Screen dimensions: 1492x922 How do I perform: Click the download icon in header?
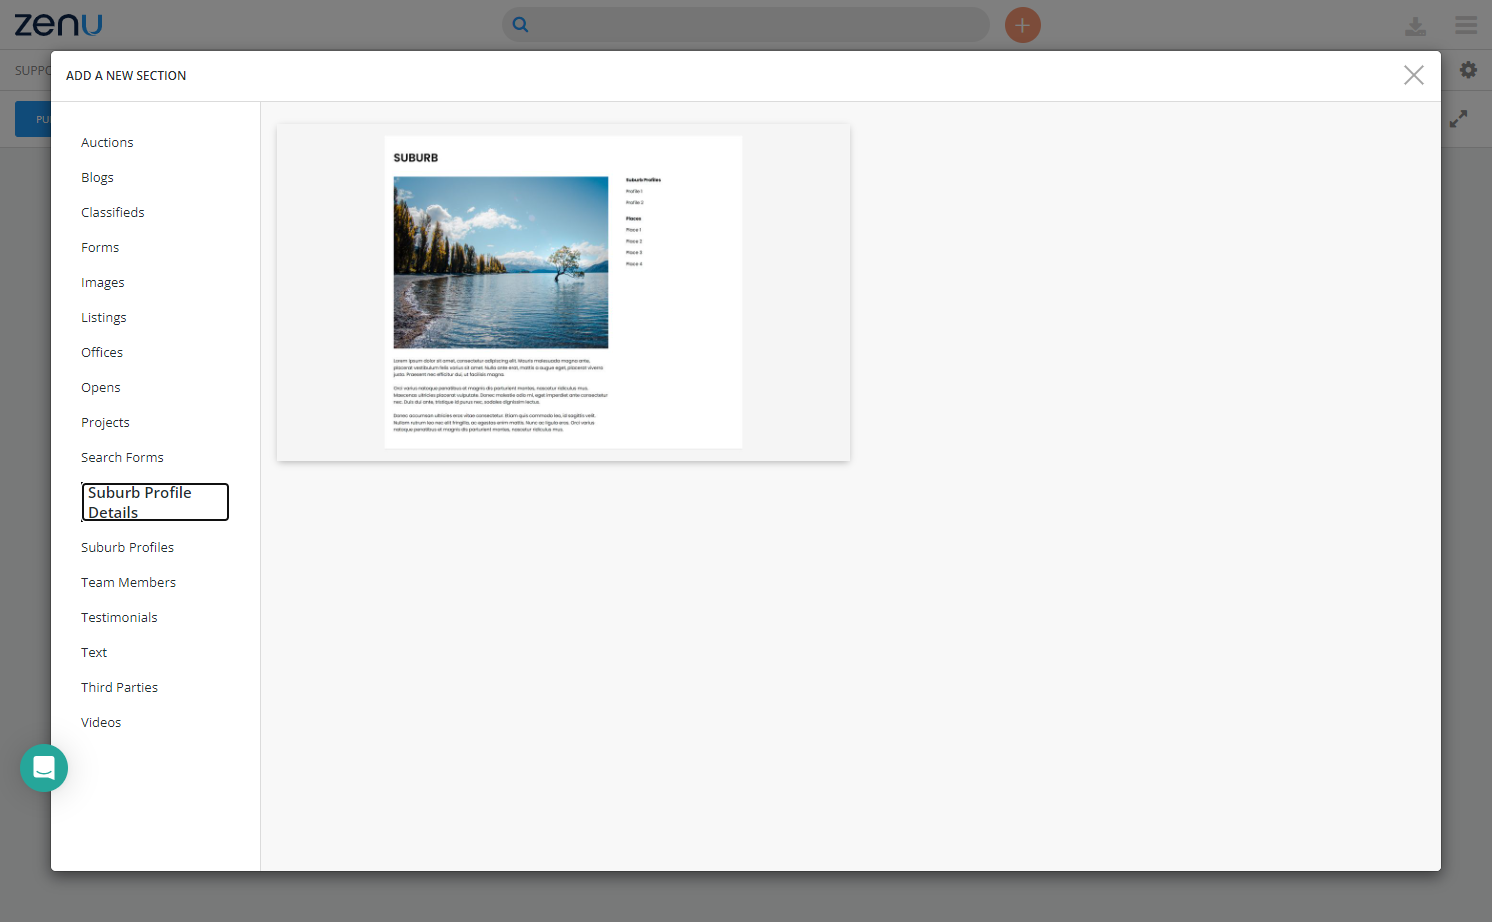(1415, 26)
